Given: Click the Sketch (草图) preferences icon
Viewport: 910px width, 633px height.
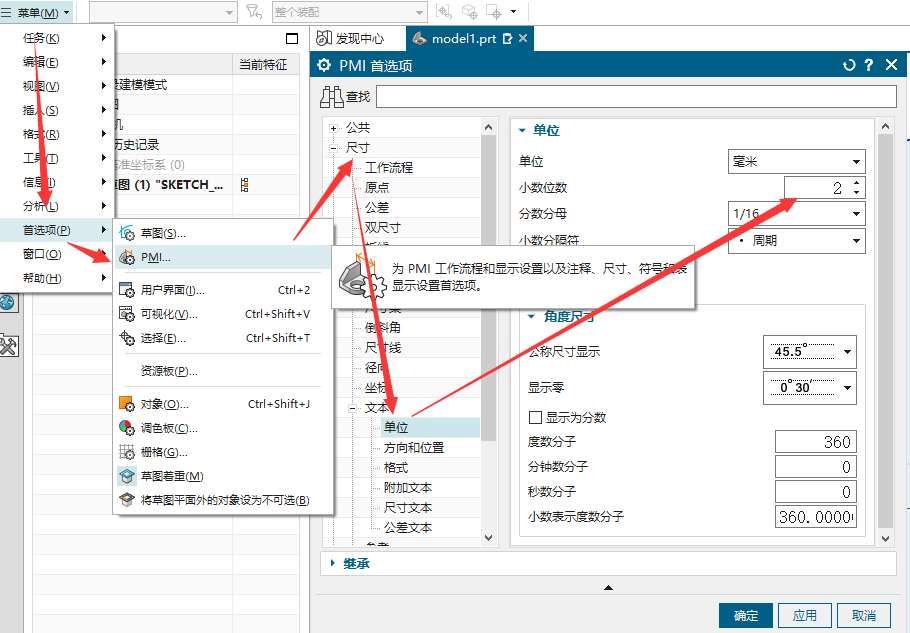Looking at the screenshot, I should [127, 233].
